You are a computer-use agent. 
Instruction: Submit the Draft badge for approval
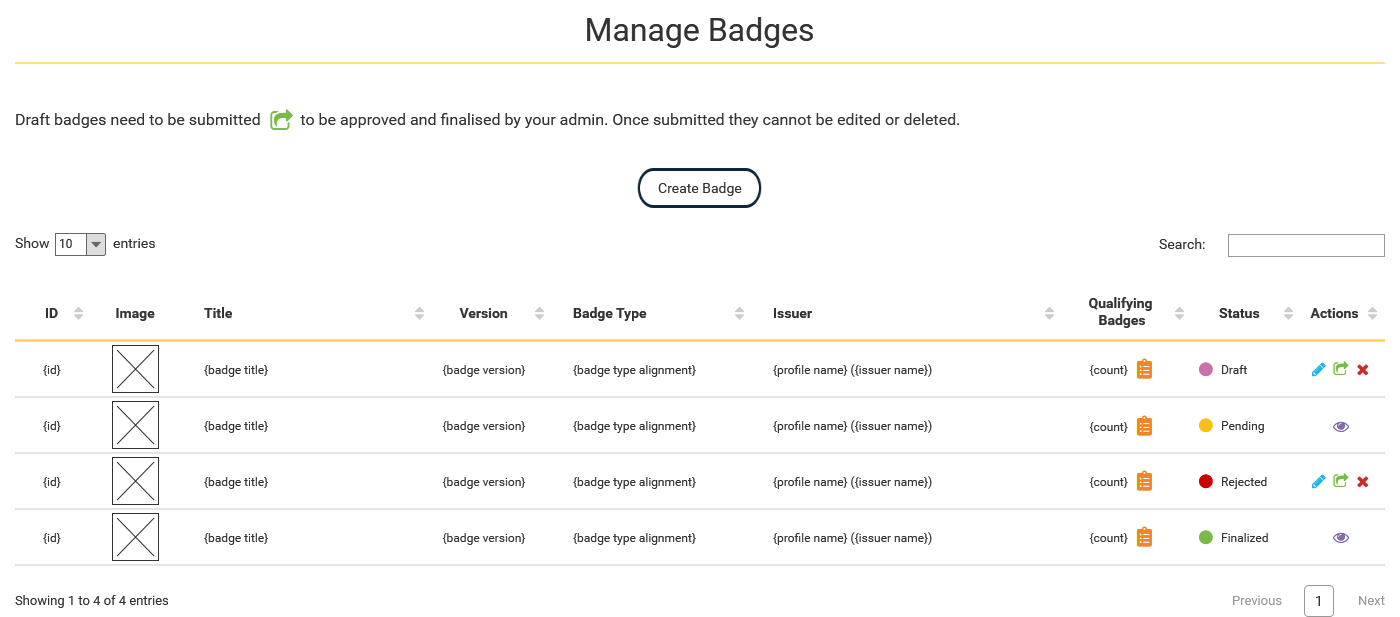coord(1341,369)
